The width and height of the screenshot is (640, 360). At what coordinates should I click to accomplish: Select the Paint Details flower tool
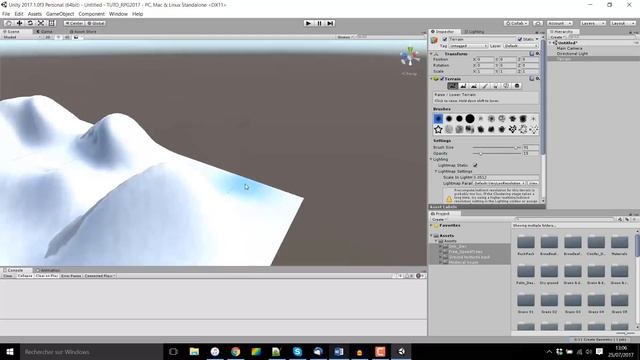click(506, 86)
